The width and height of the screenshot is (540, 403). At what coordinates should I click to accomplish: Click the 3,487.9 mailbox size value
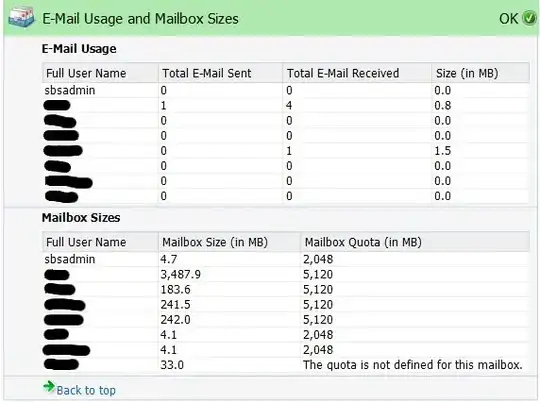180,275
